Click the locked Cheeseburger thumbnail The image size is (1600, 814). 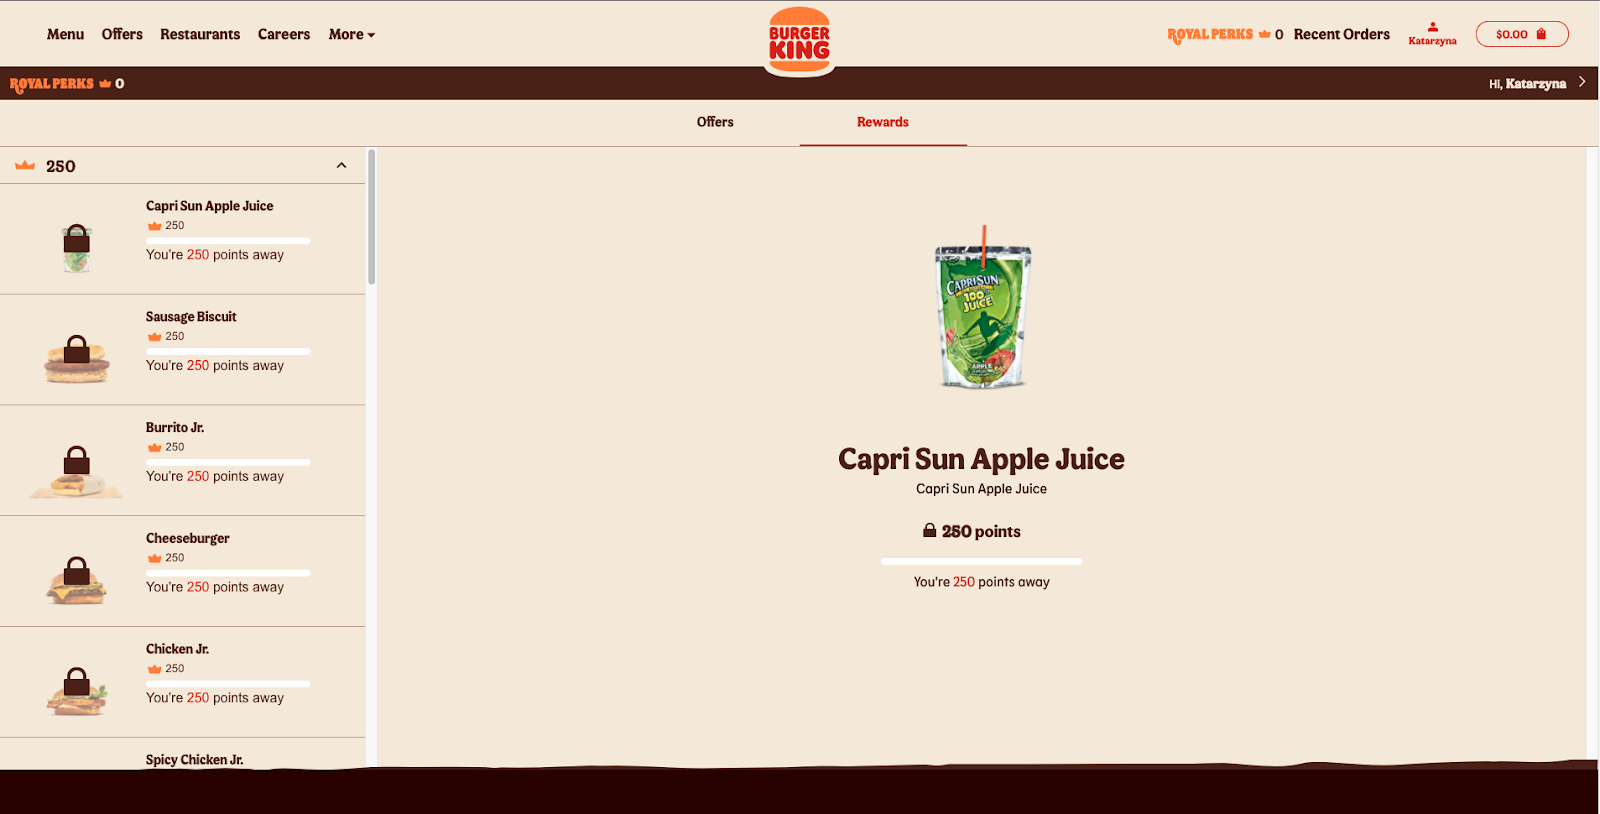(x=77, y=579)
